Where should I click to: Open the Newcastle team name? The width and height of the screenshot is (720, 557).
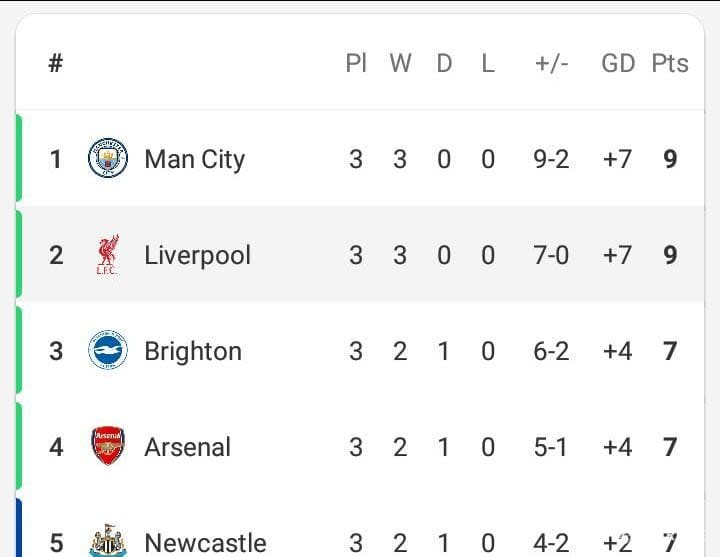point(205,543)
